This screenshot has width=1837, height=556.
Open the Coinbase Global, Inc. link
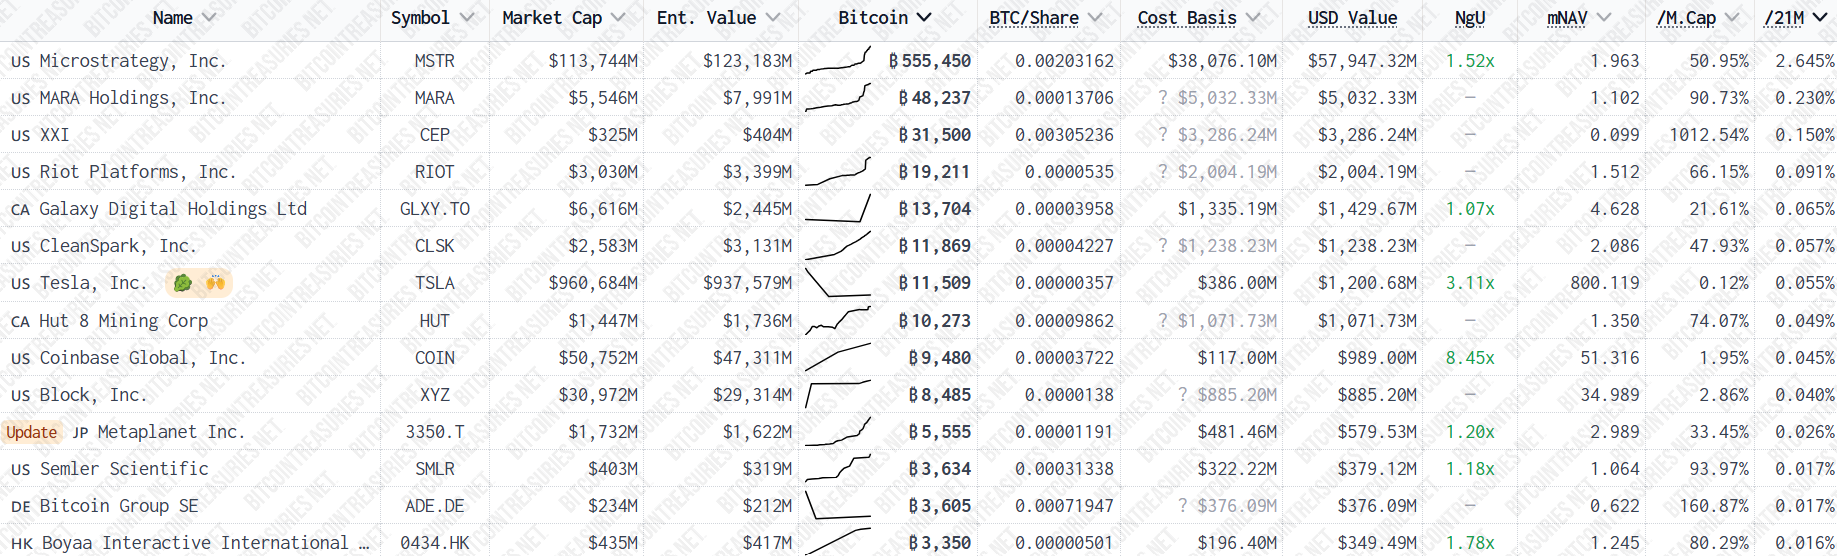pos(143,357)
